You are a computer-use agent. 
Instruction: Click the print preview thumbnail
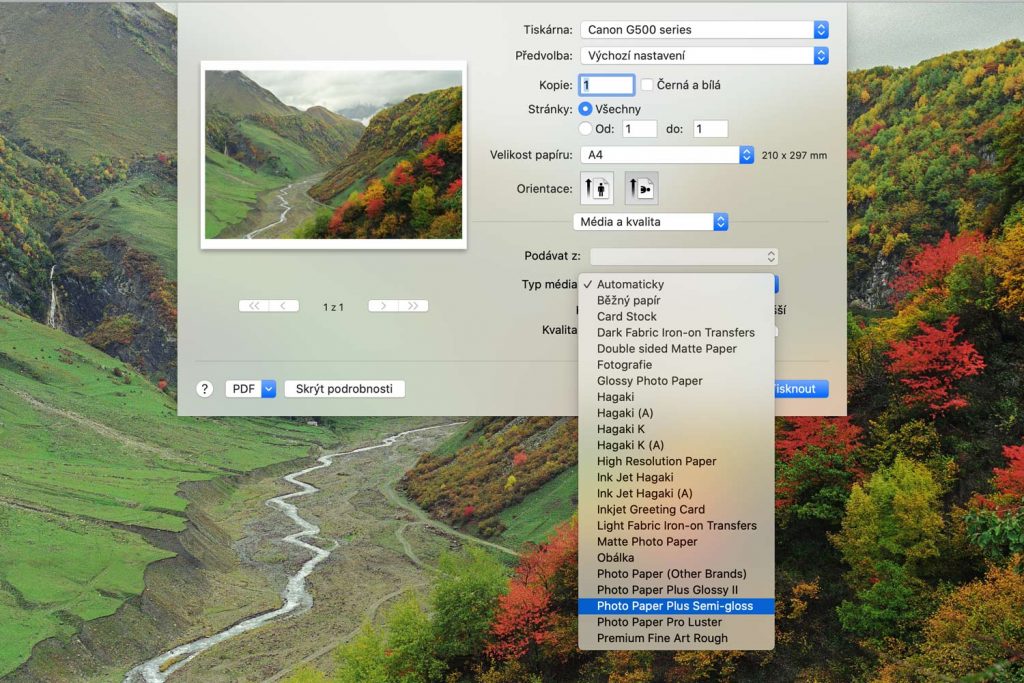[x=333, y=154]
